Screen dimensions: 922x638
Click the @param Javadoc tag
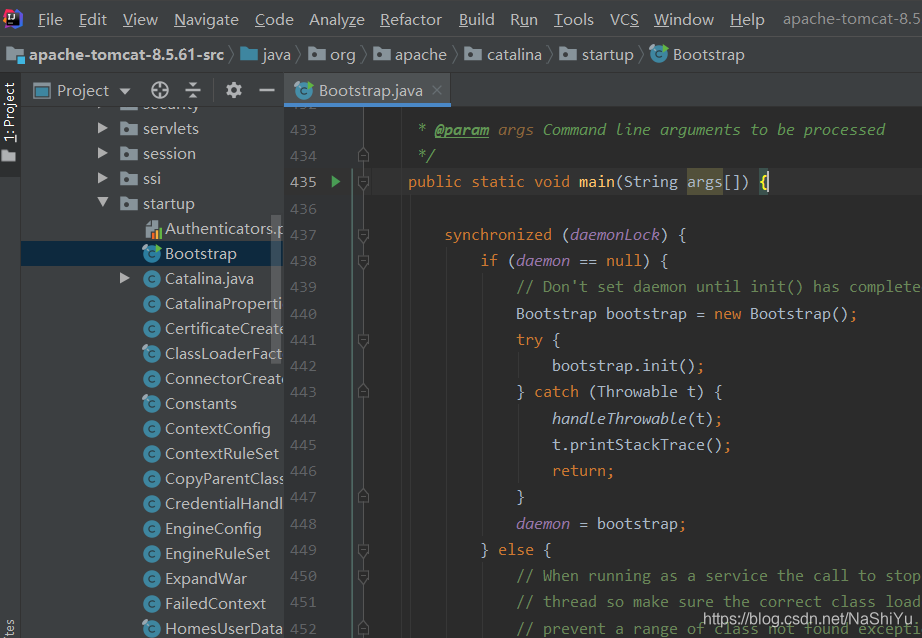462,130
